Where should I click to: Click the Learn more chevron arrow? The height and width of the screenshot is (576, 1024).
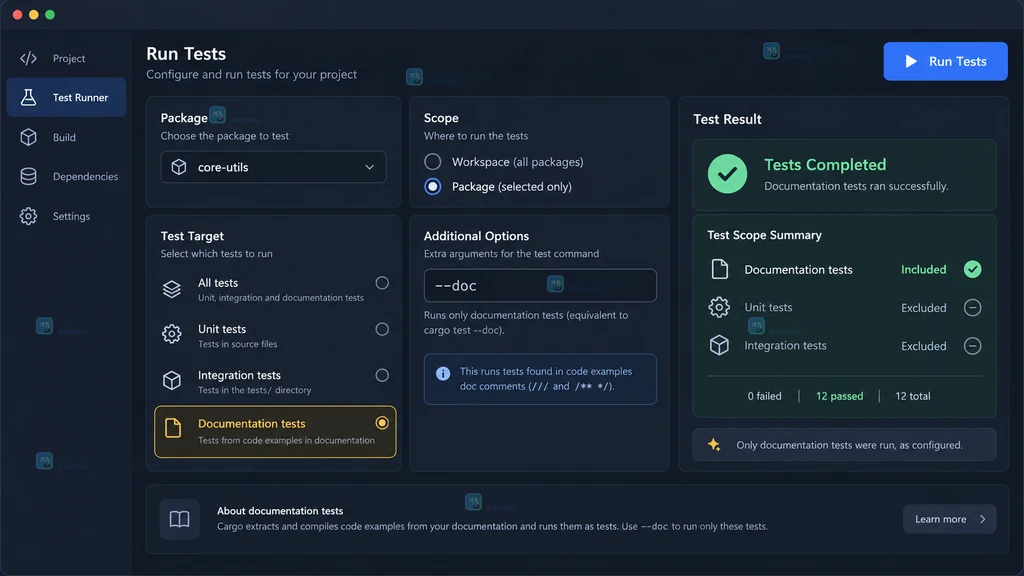click(x=982, y=519)
